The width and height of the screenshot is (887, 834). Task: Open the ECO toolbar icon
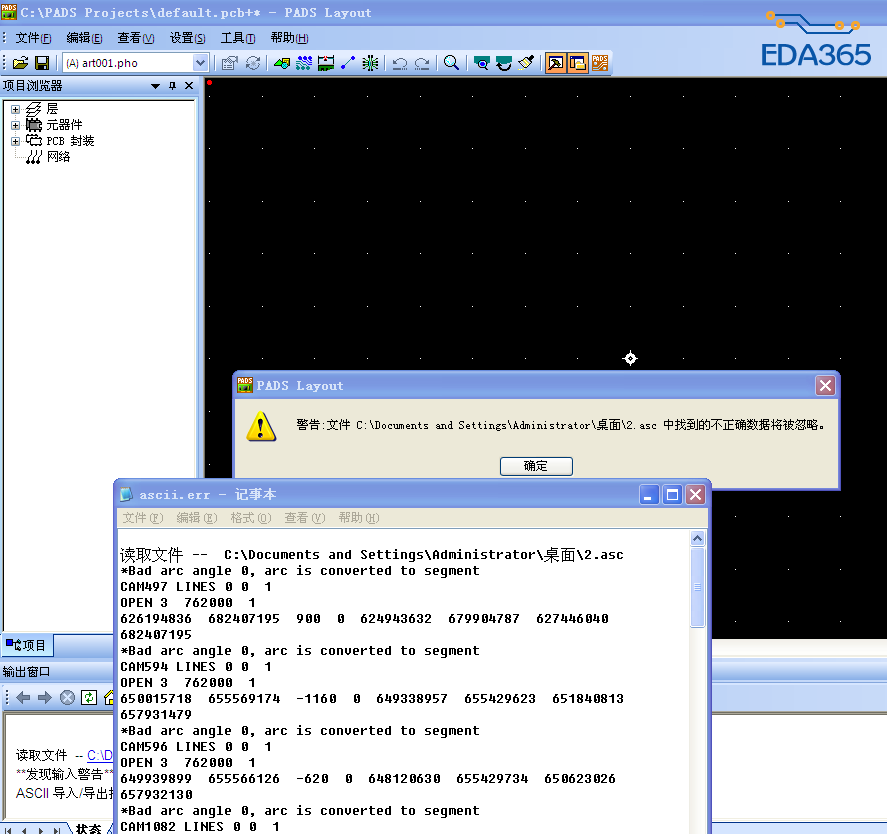click(x=348, y=63)
